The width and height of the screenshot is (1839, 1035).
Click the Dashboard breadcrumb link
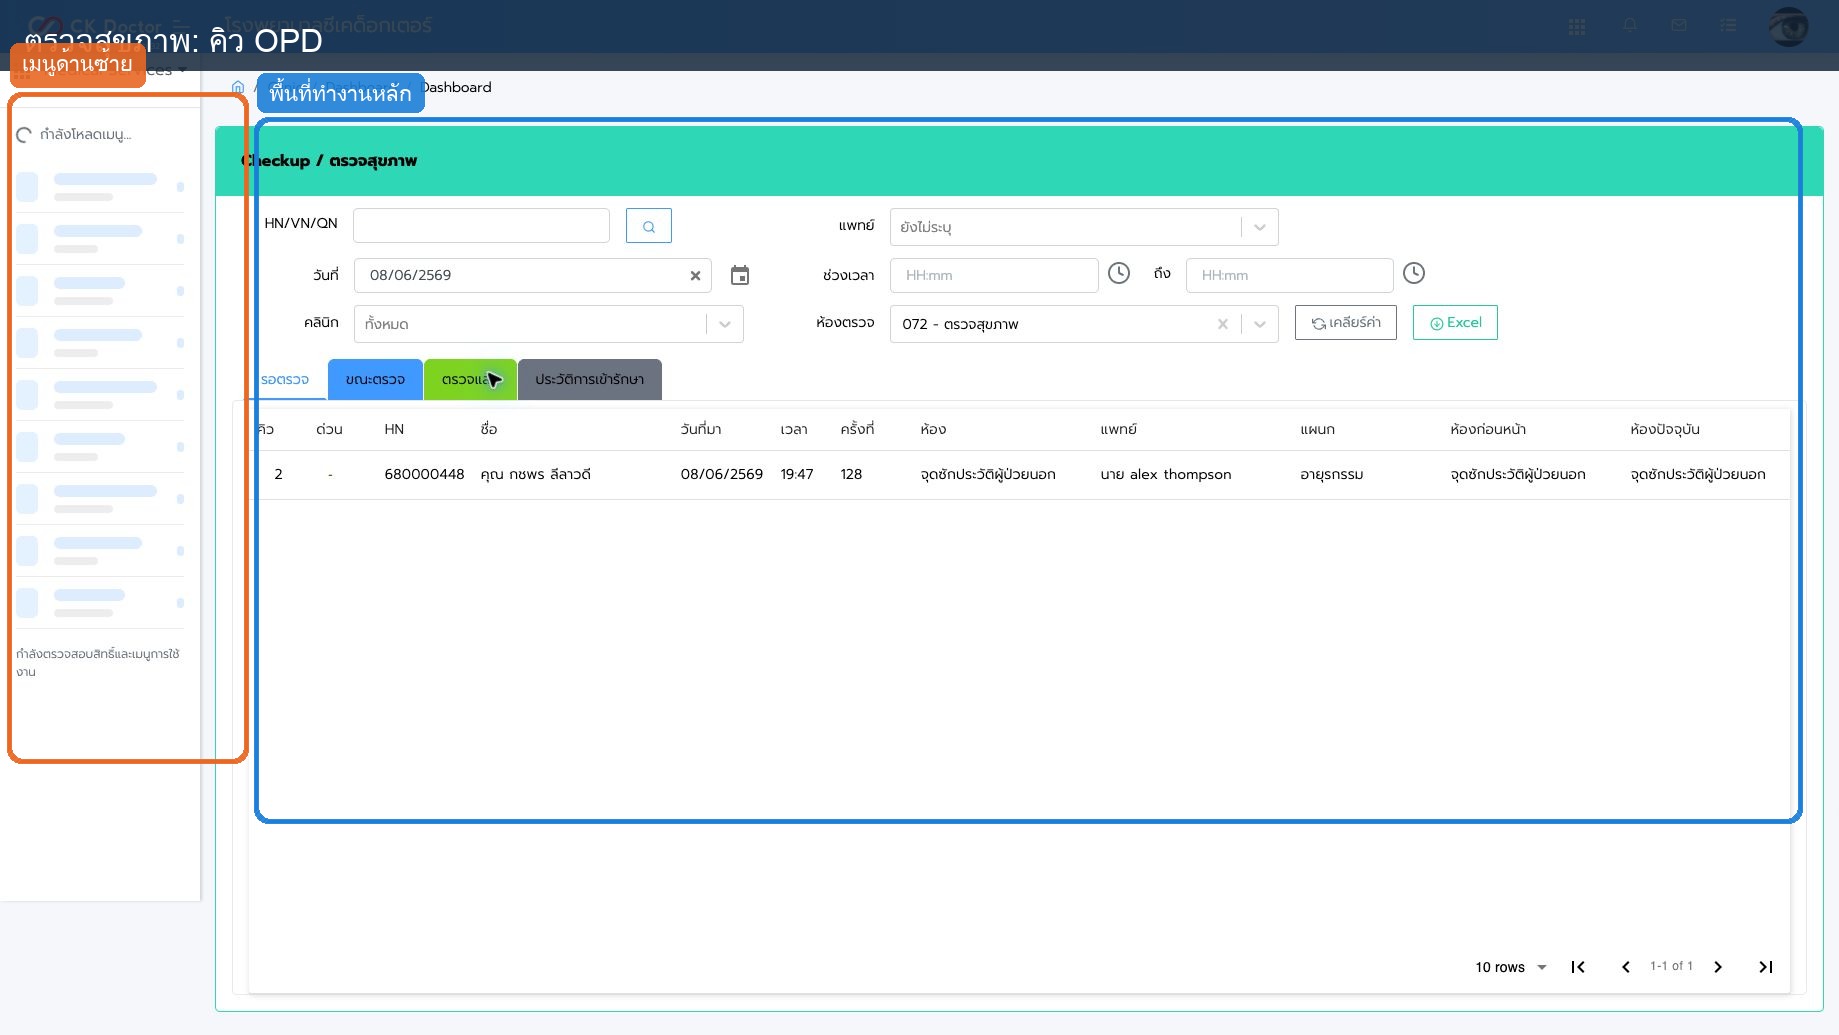tap(456, 87)
